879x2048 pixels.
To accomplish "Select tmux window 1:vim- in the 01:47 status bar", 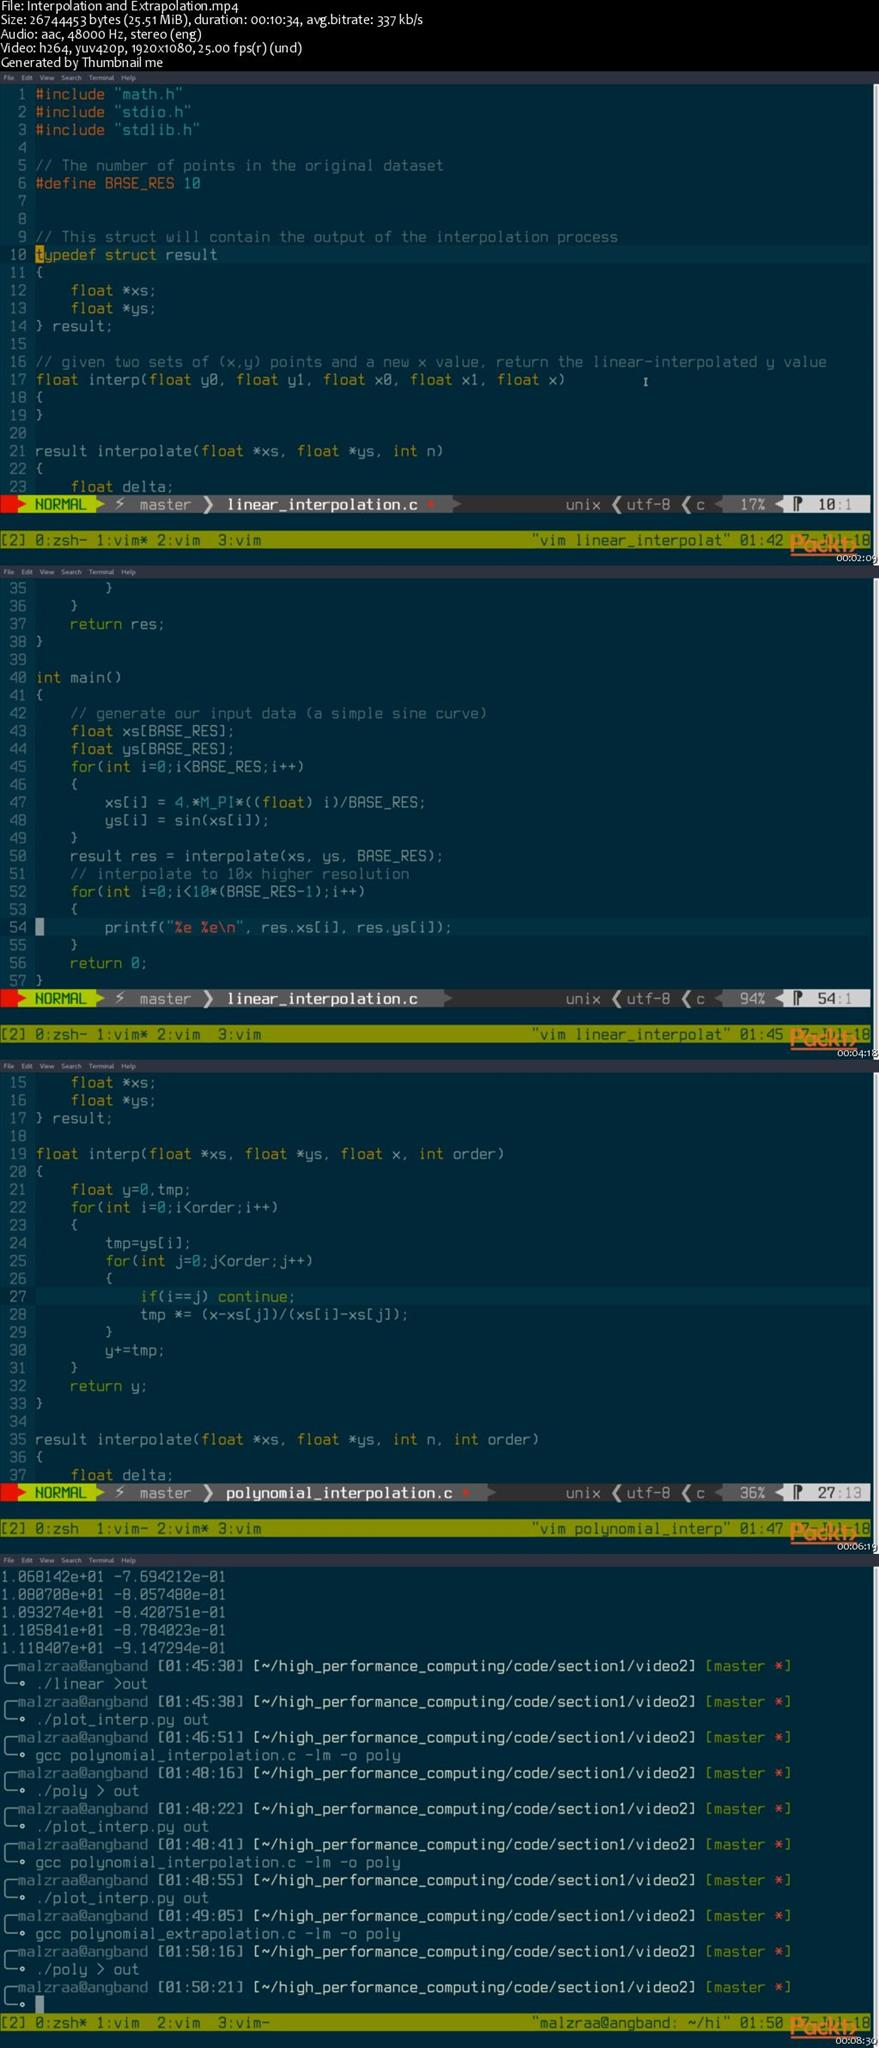I will (x=122, y=1528).
